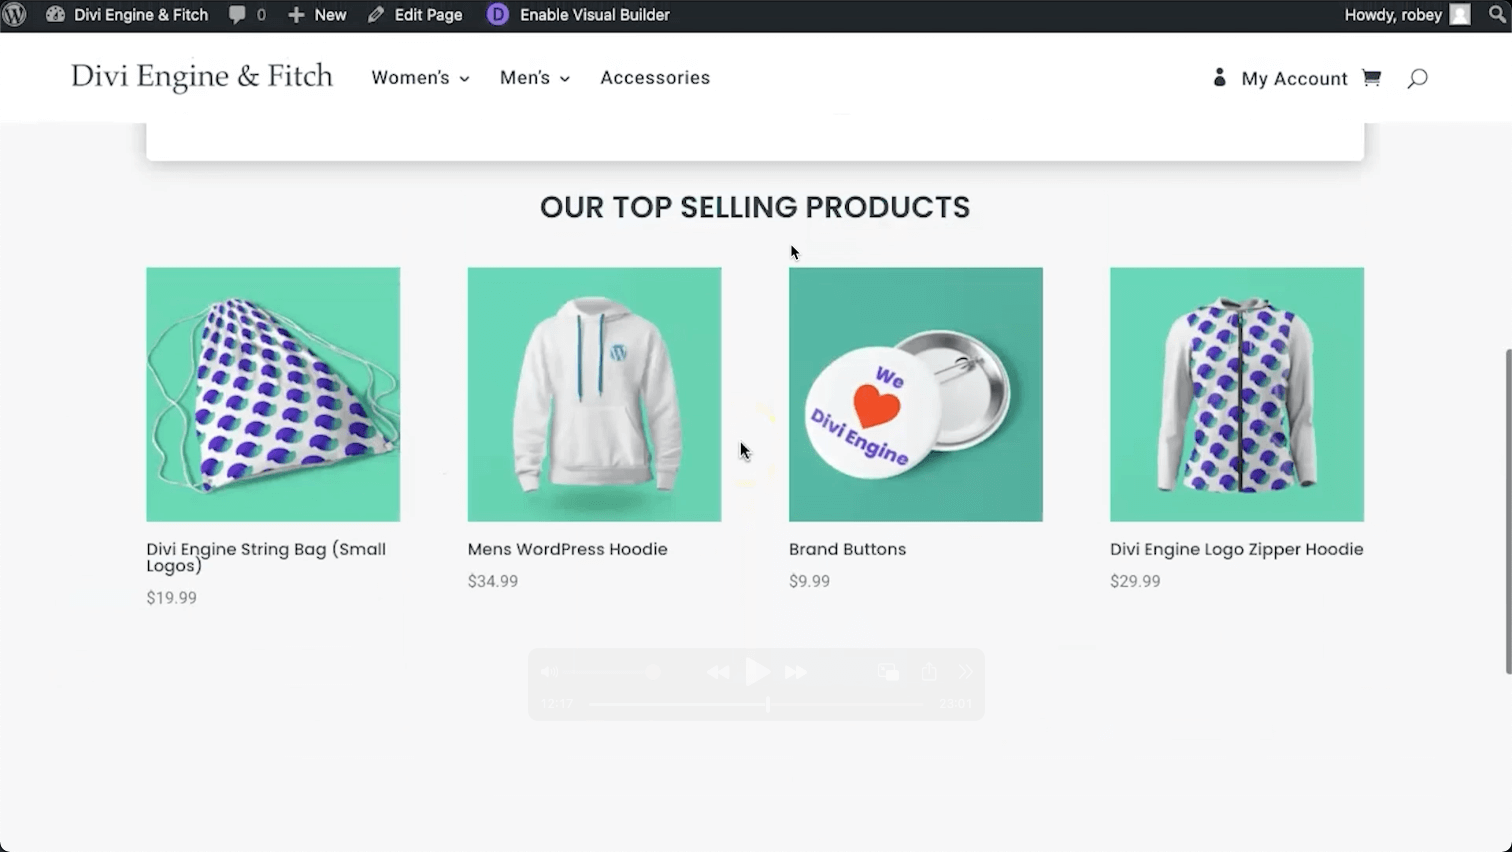Click the person icon beside My Account
1512x852 pixels.
pos(1219,77)
